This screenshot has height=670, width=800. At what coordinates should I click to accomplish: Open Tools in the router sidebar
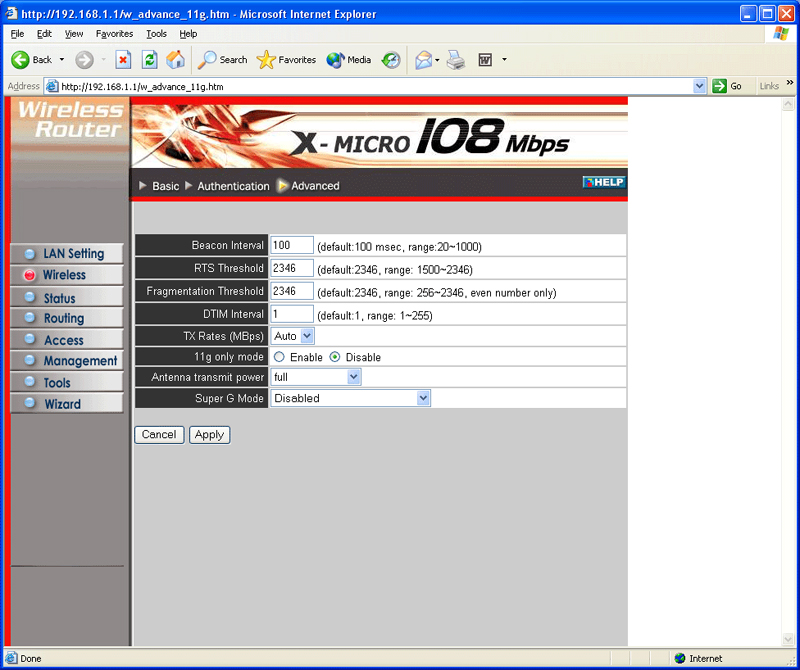coord(67,382)
